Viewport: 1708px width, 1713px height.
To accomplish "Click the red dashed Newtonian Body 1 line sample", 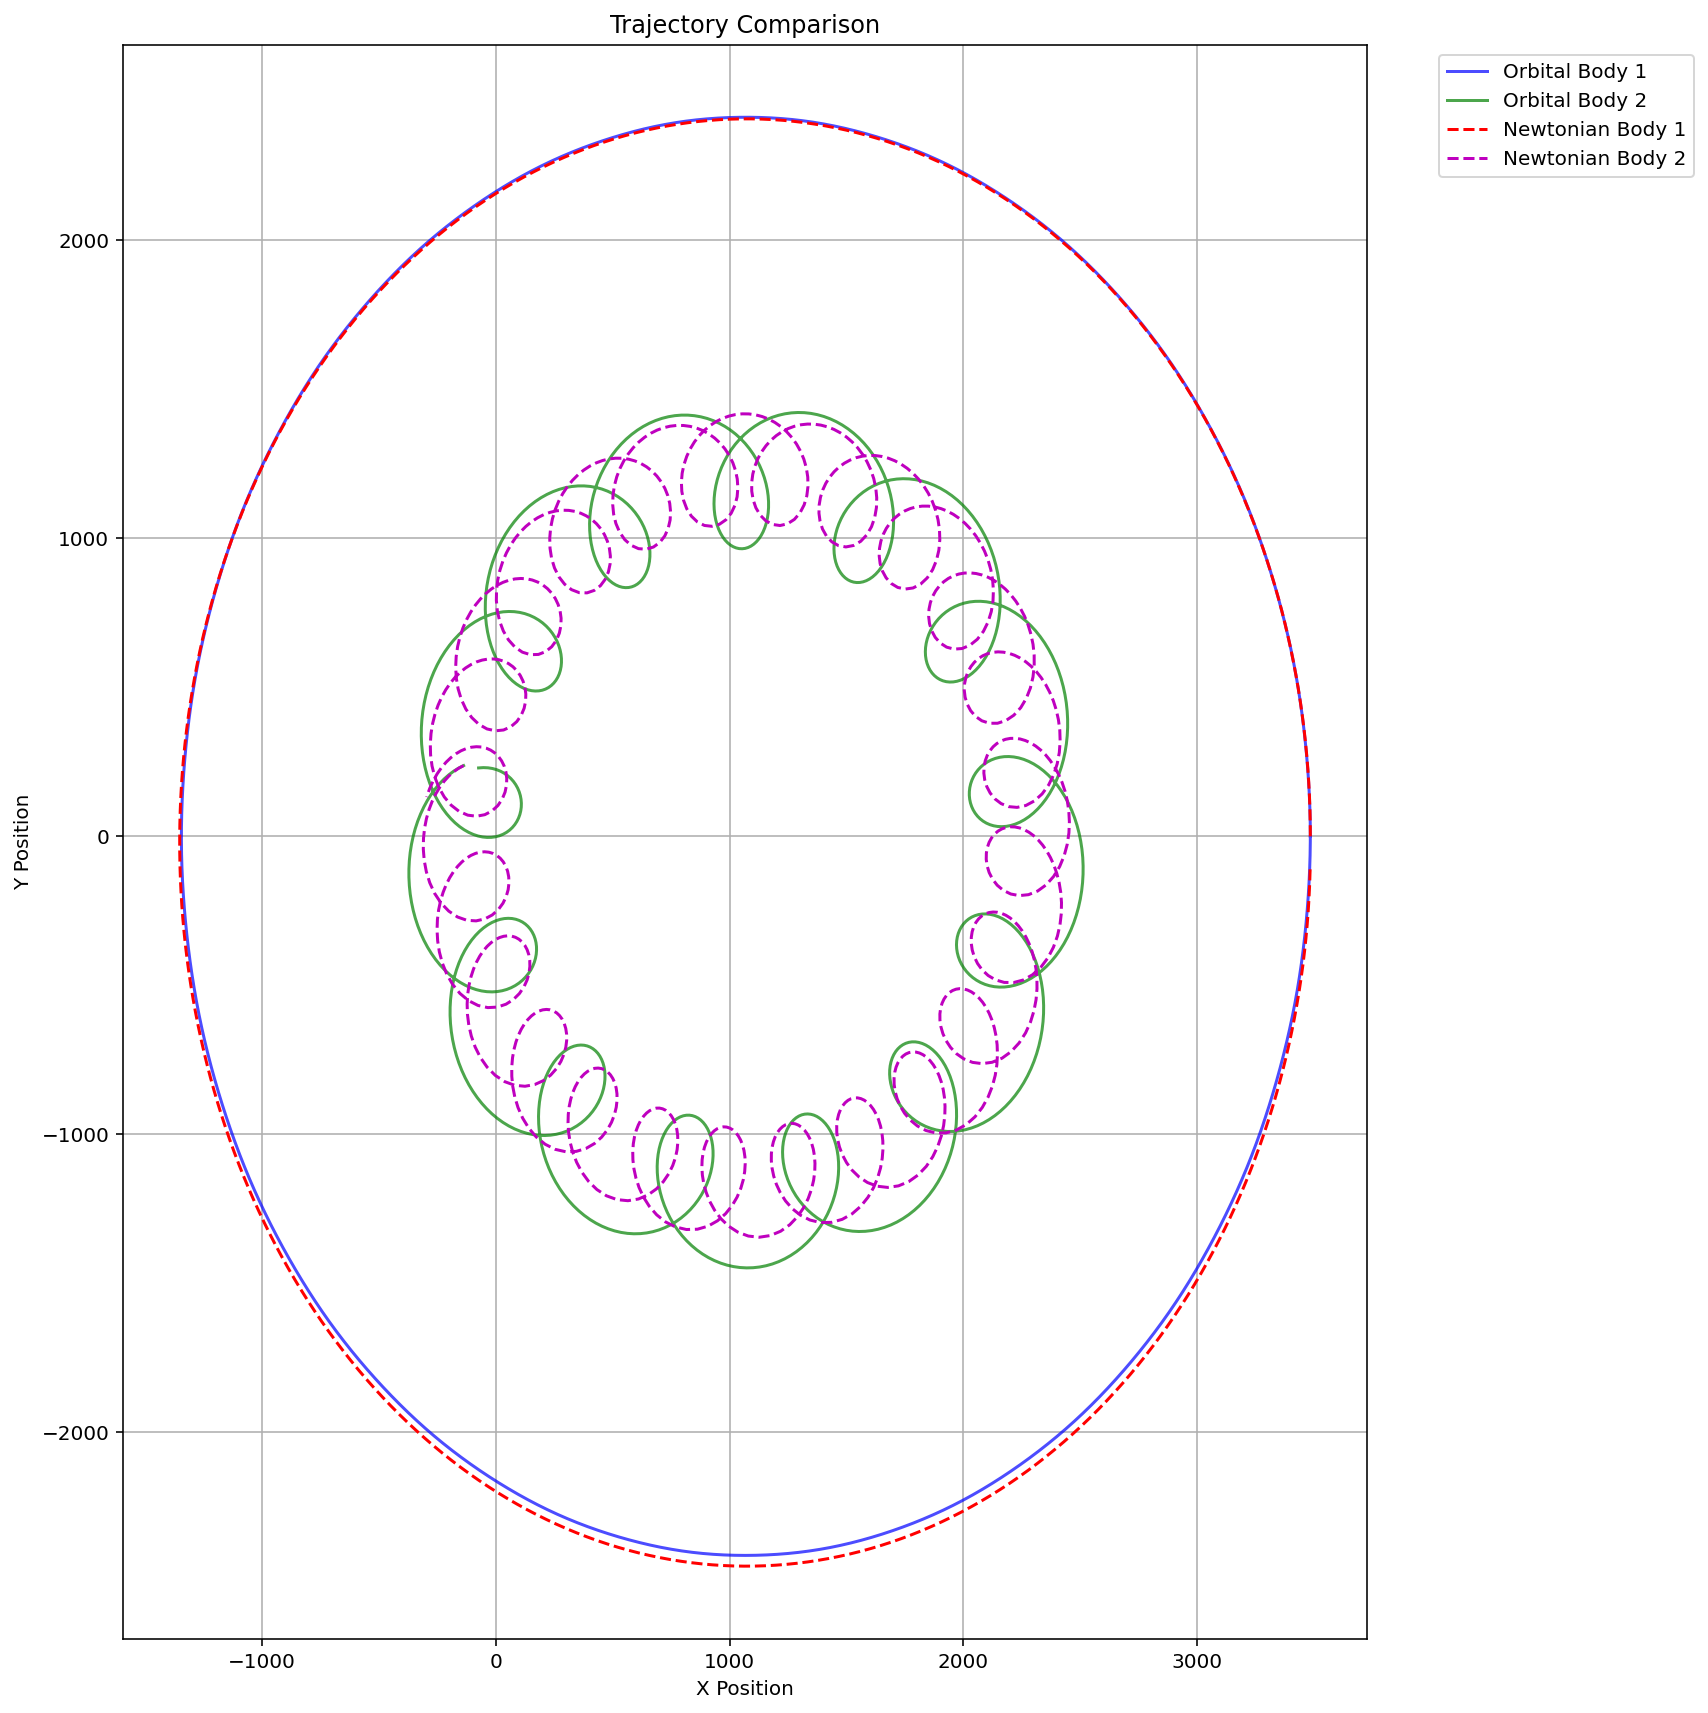I will click(1468, 129).
